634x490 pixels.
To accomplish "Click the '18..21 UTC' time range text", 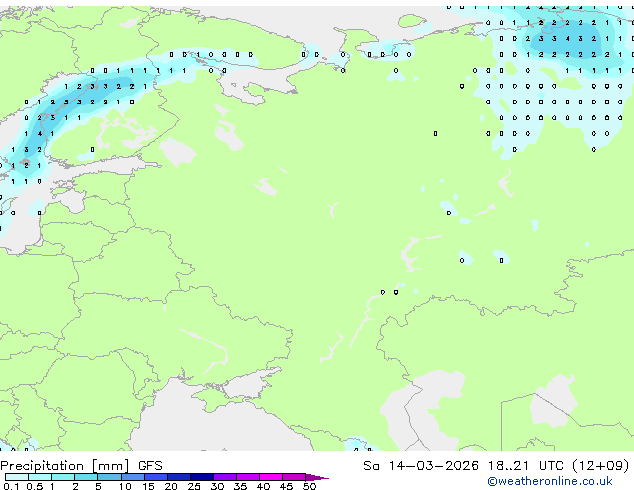I will 526,466.
